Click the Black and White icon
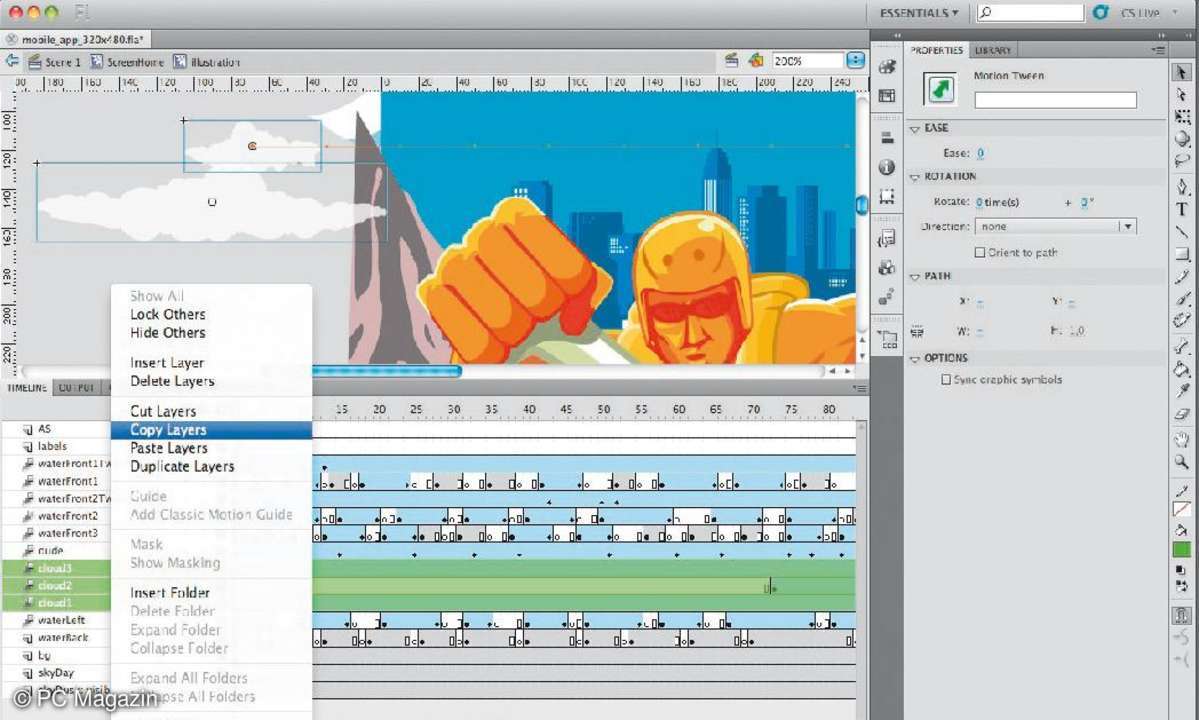This screenshot has height=720, width=1199. pos(1181,570)
